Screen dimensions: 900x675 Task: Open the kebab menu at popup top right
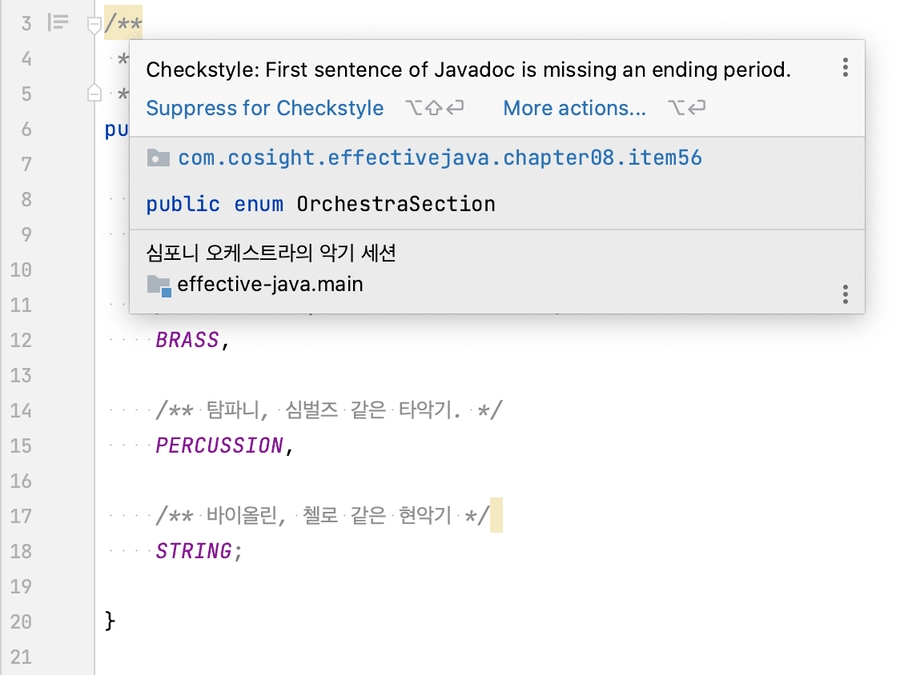pyautogui.click(x=845, y=67)
